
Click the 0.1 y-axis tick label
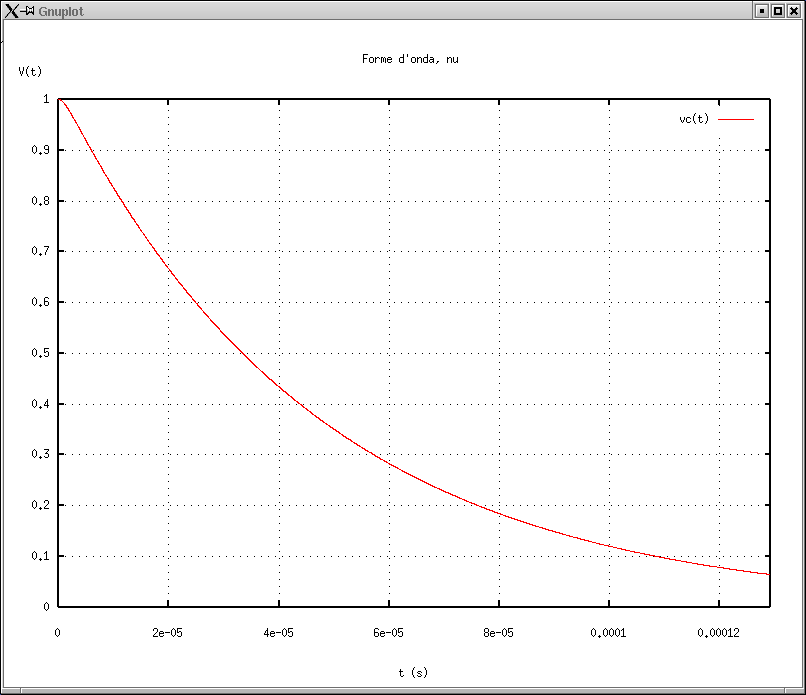(41, 556)
